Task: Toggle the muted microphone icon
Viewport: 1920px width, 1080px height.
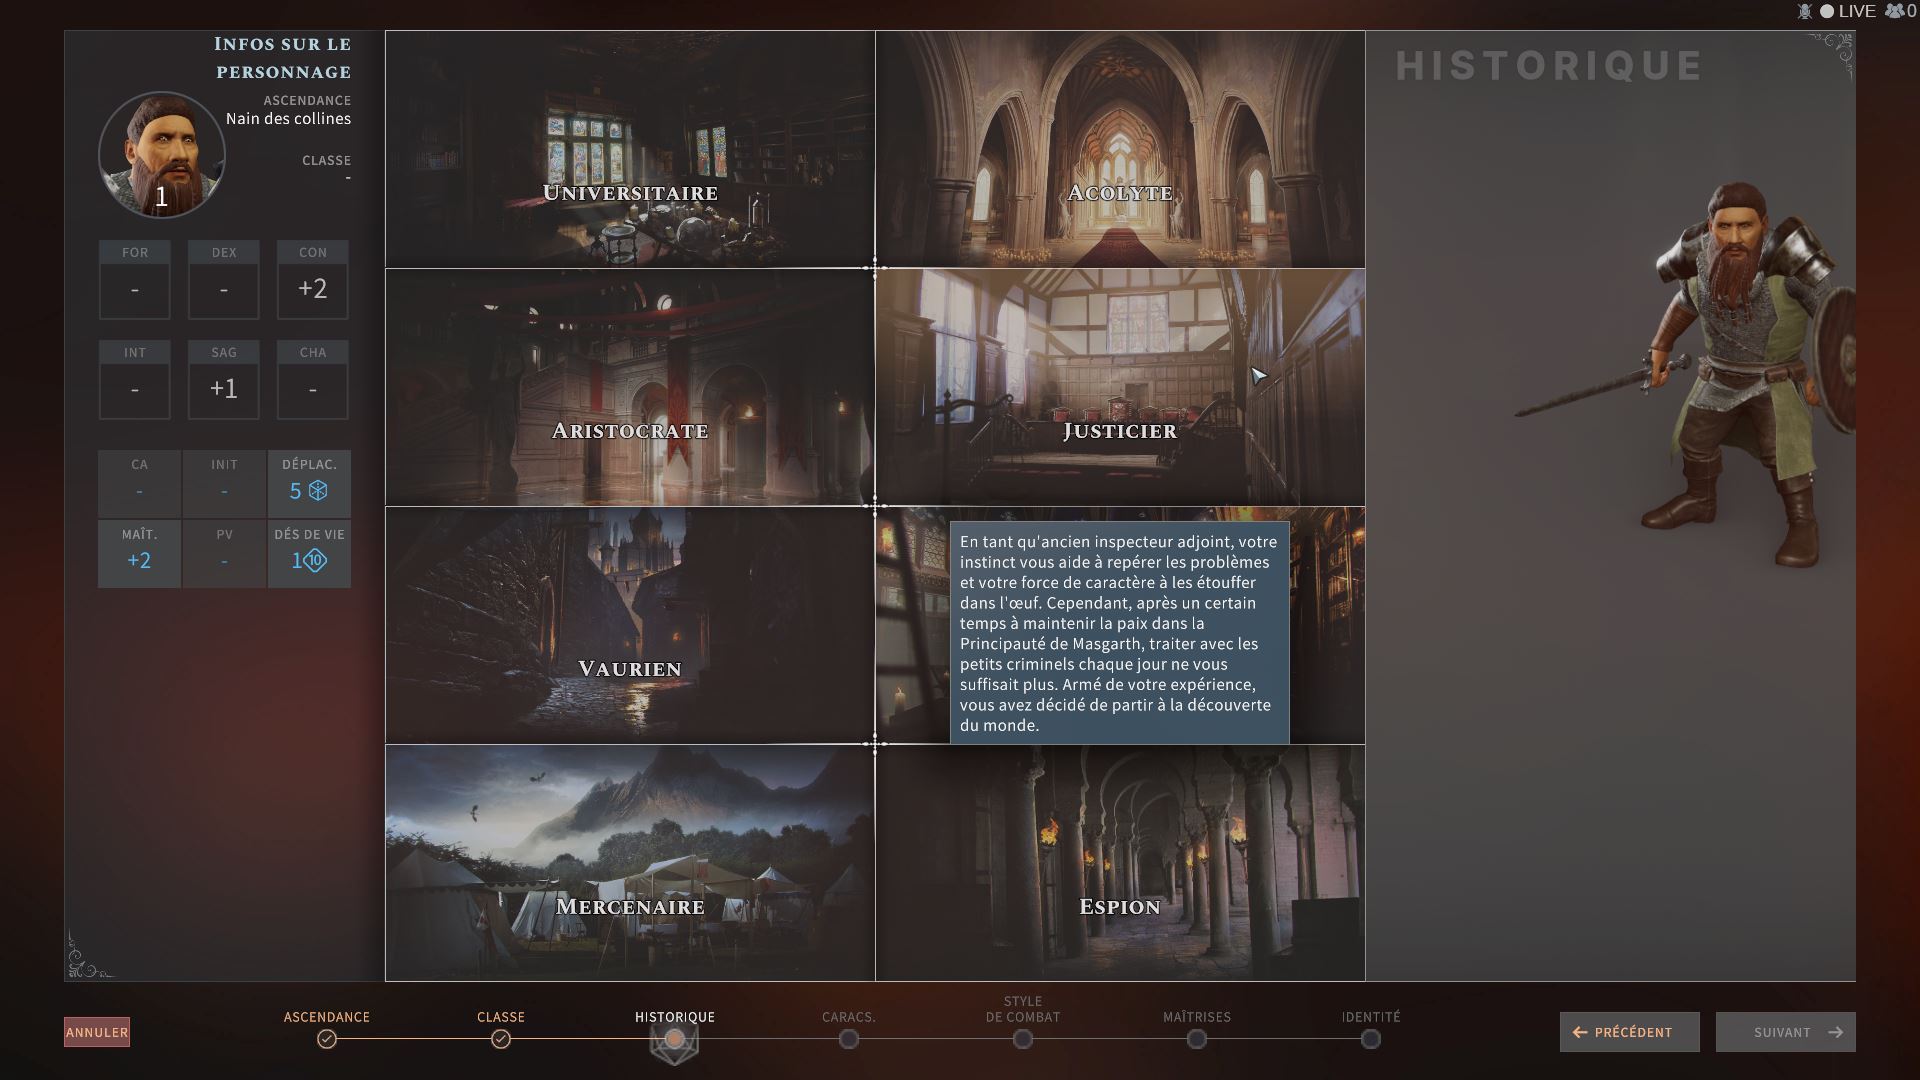Action: pyautogui.click(x=1805, y=11)
